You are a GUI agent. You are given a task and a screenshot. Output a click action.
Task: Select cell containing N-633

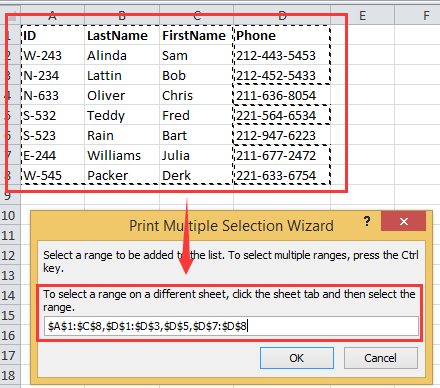click(x=53, y=95)
